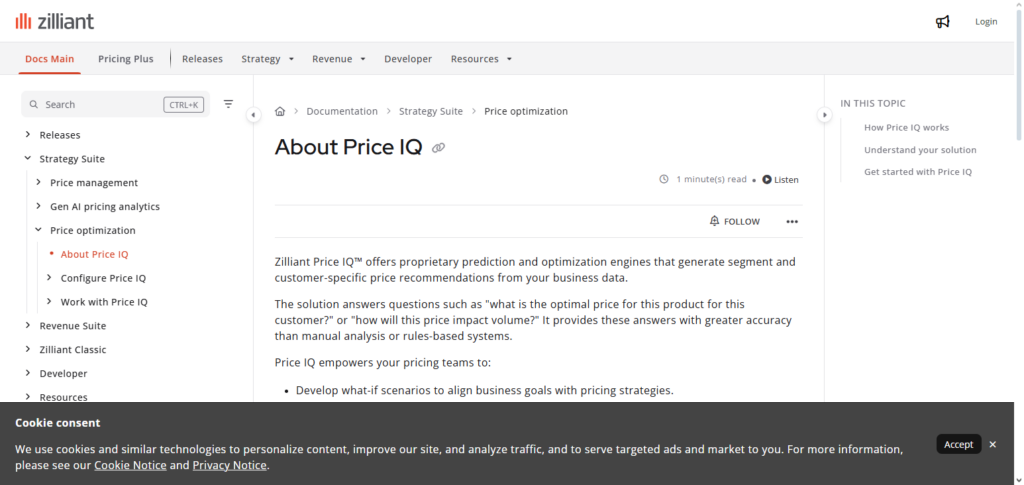
Task: Expand the Zilliant Classic chevron
Action: pos(27,349)
